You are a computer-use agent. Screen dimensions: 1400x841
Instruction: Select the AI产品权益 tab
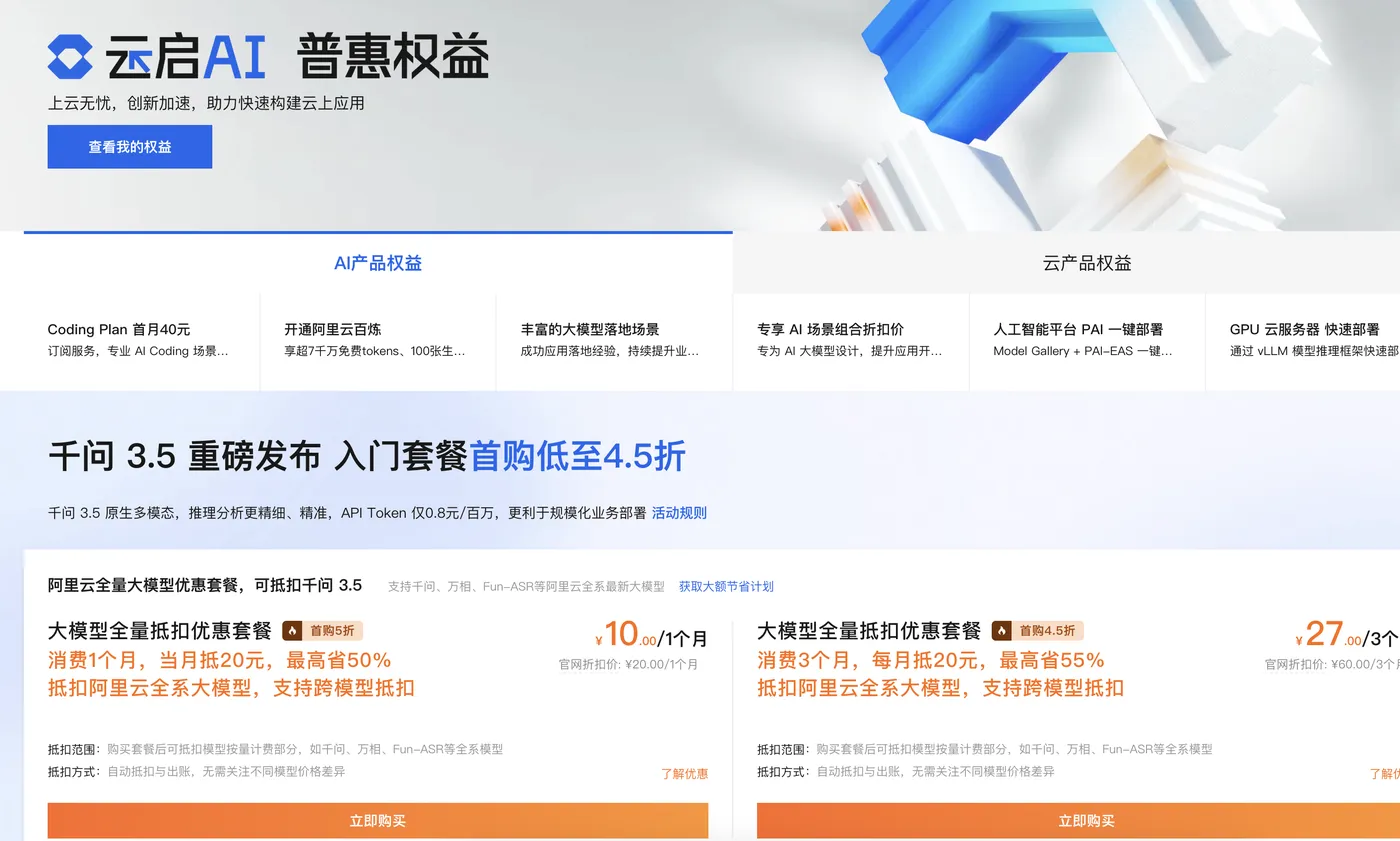pos(378,262)
